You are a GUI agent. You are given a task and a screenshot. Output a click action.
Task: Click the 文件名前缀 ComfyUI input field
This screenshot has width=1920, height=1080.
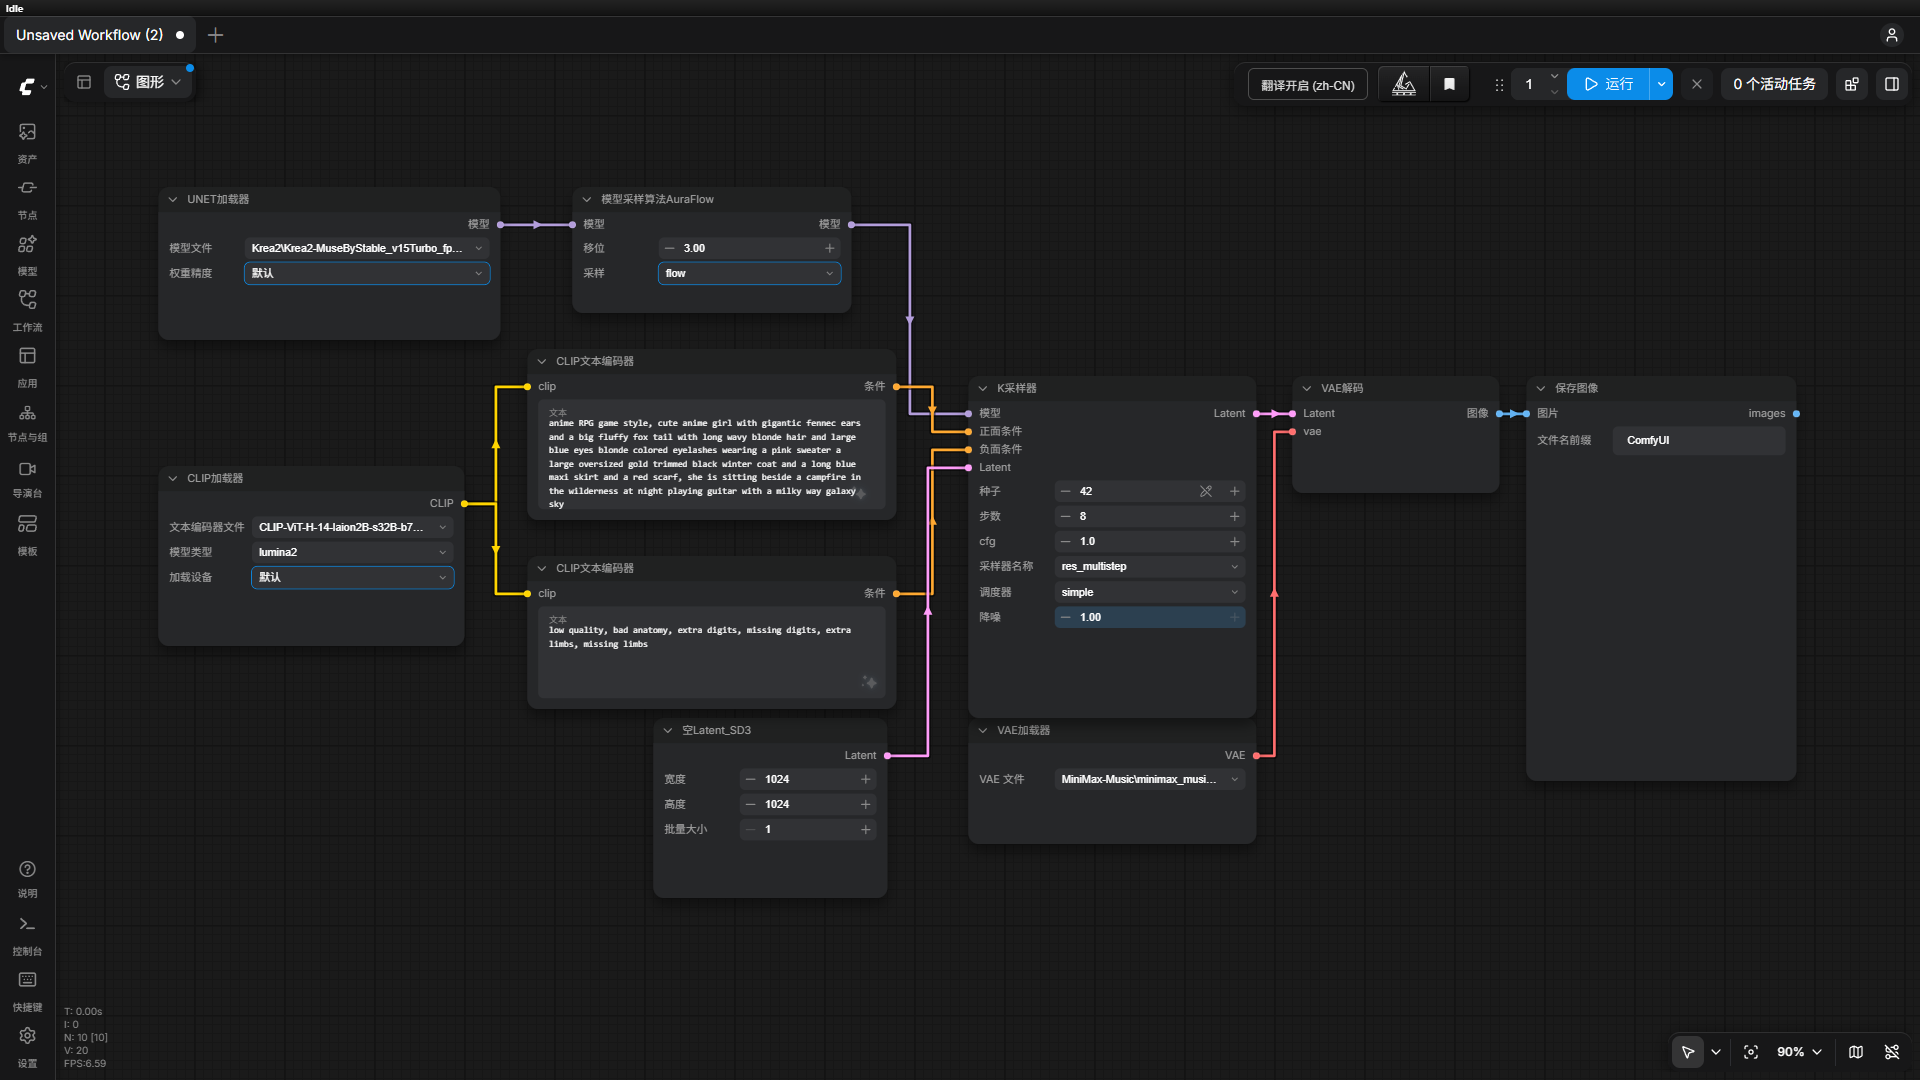pos(1699,440)
